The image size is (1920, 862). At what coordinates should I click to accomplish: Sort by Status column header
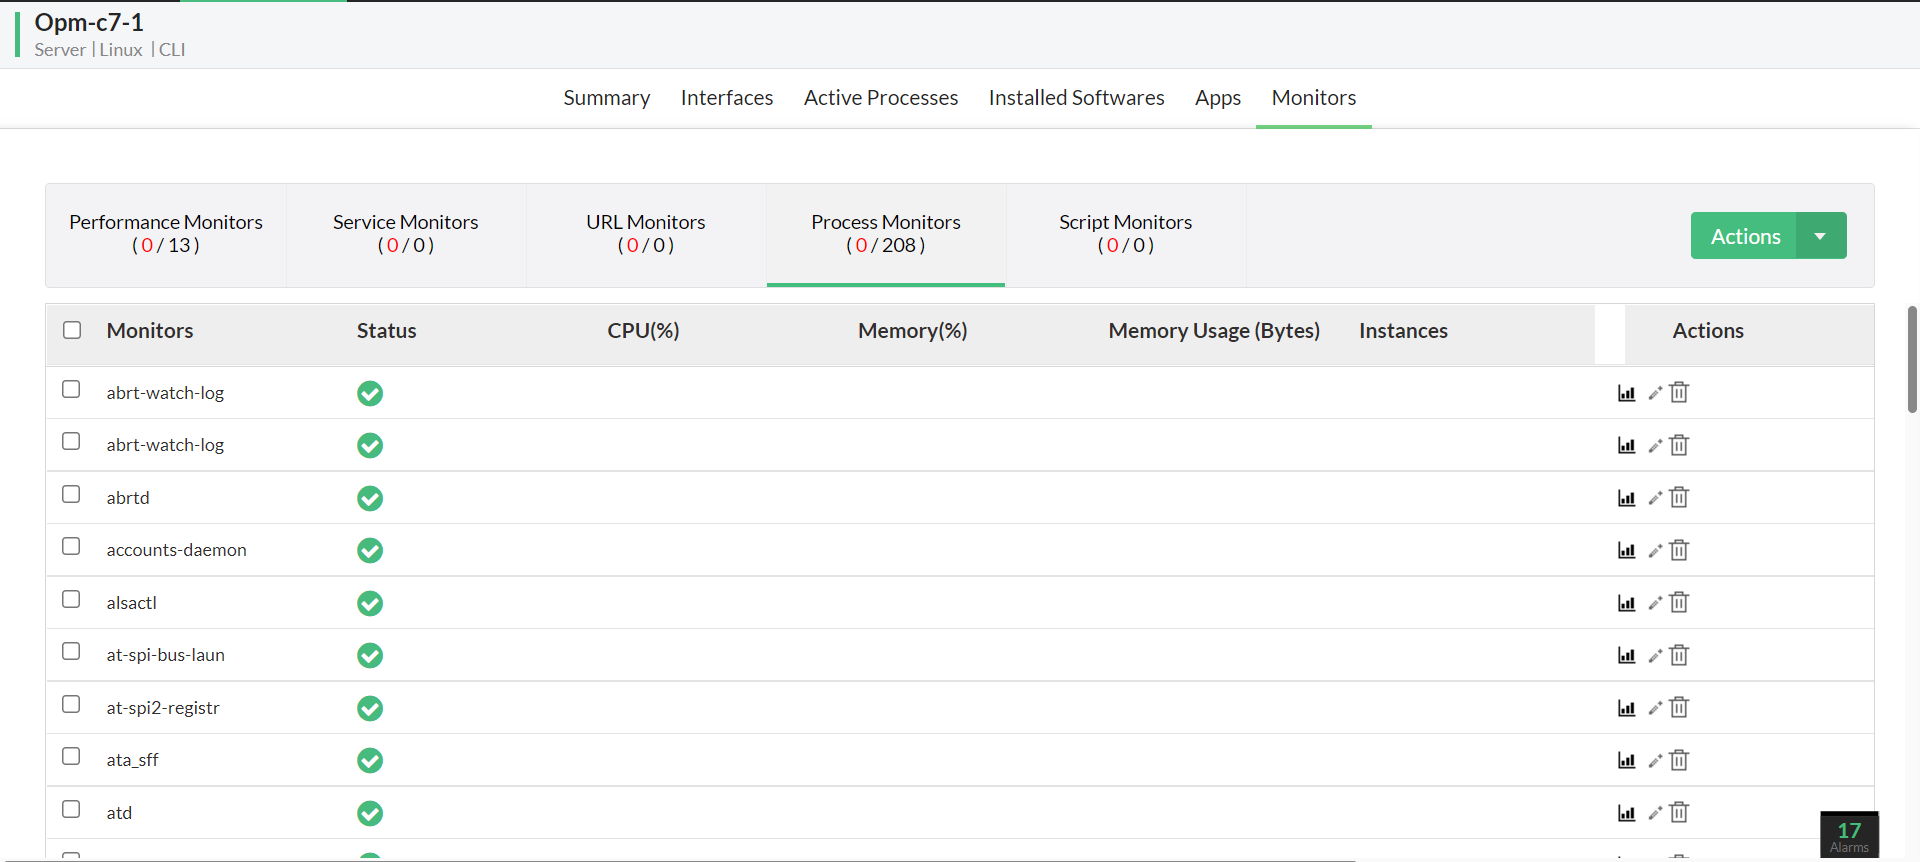coord(386,331)
